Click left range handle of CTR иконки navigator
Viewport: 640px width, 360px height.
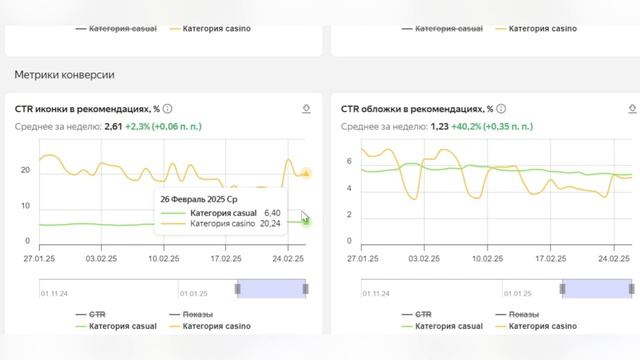pyautogui.click(x=237, y=289)
